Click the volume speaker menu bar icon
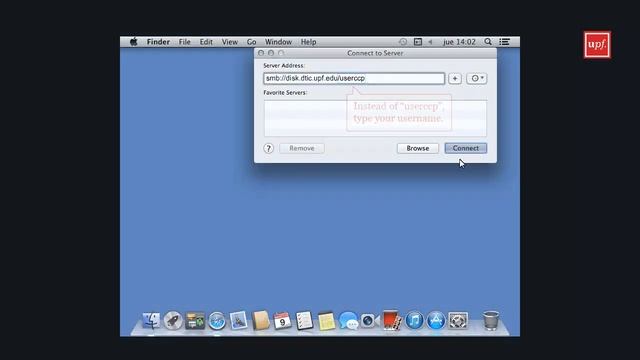The width and height of the screenshot is (640, 360). 430,42
